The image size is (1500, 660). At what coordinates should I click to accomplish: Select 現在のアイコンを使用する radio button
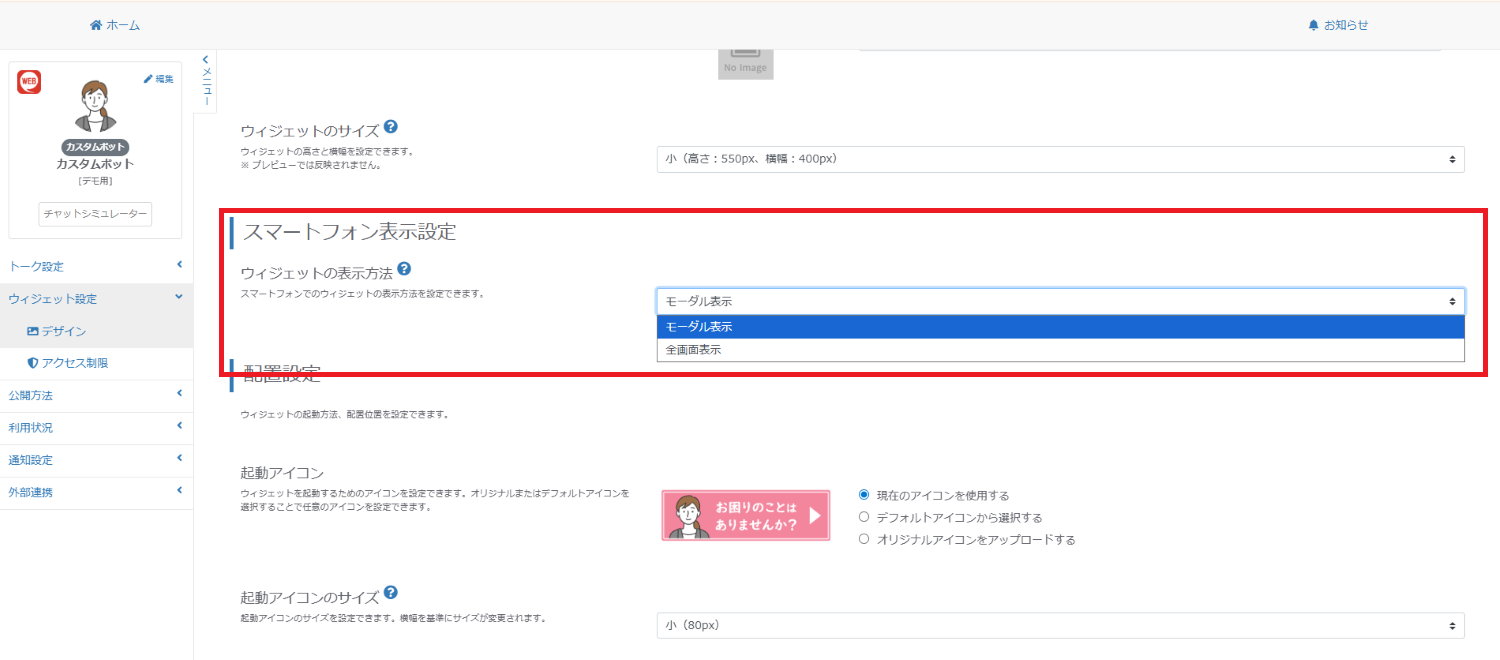click(864, 495)
